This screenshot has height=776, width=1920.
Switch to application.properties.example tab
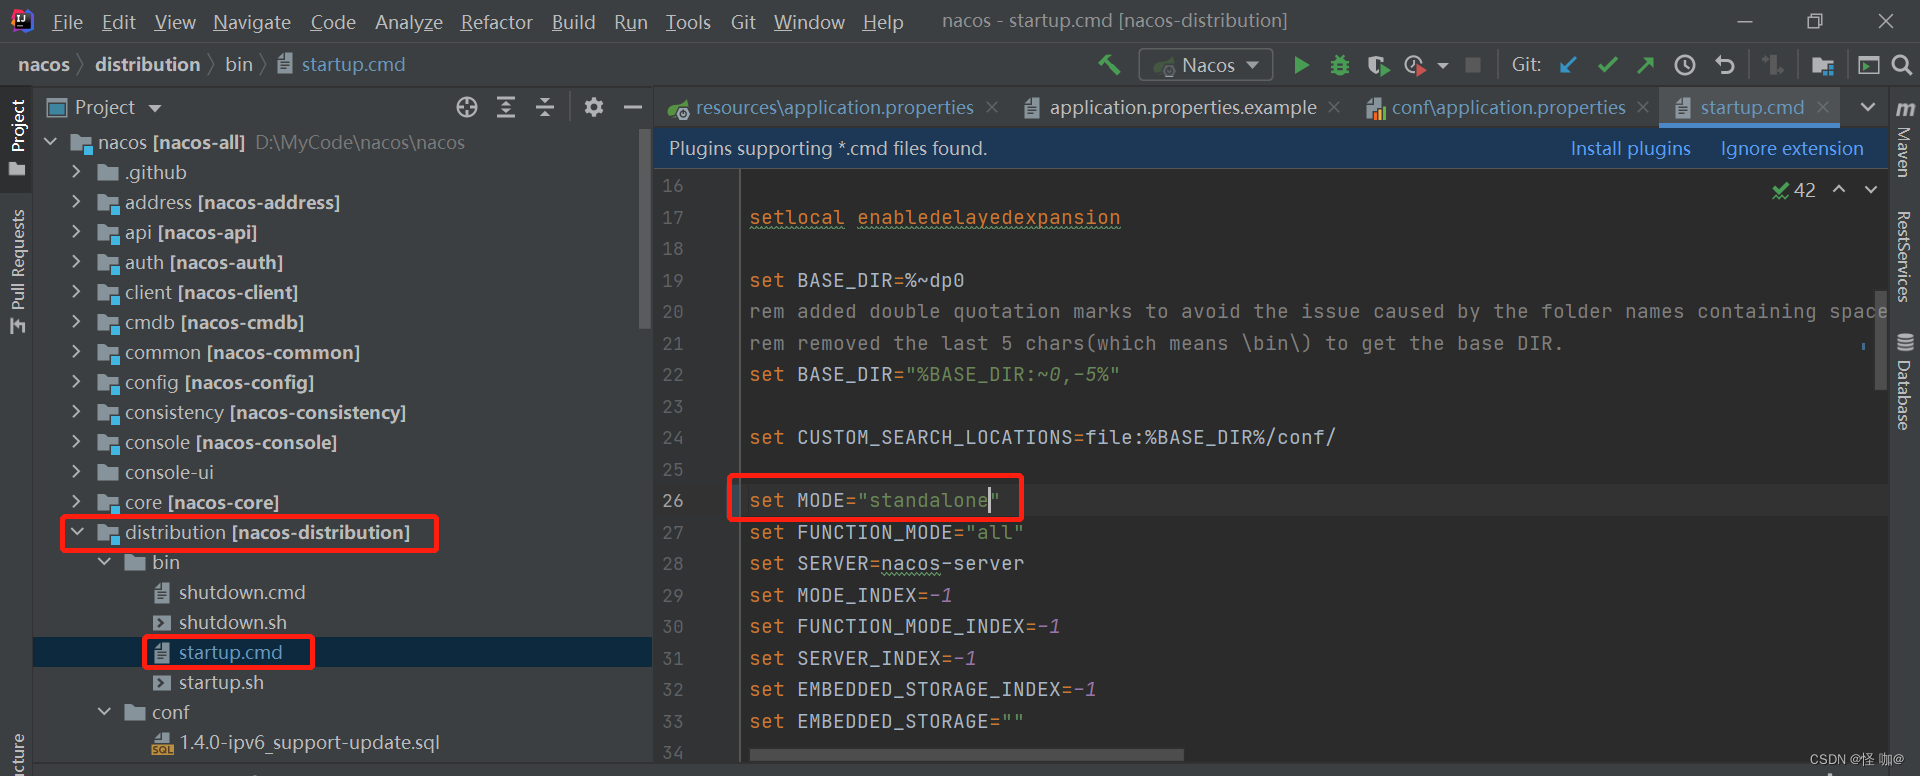[x=1182, y=107]
